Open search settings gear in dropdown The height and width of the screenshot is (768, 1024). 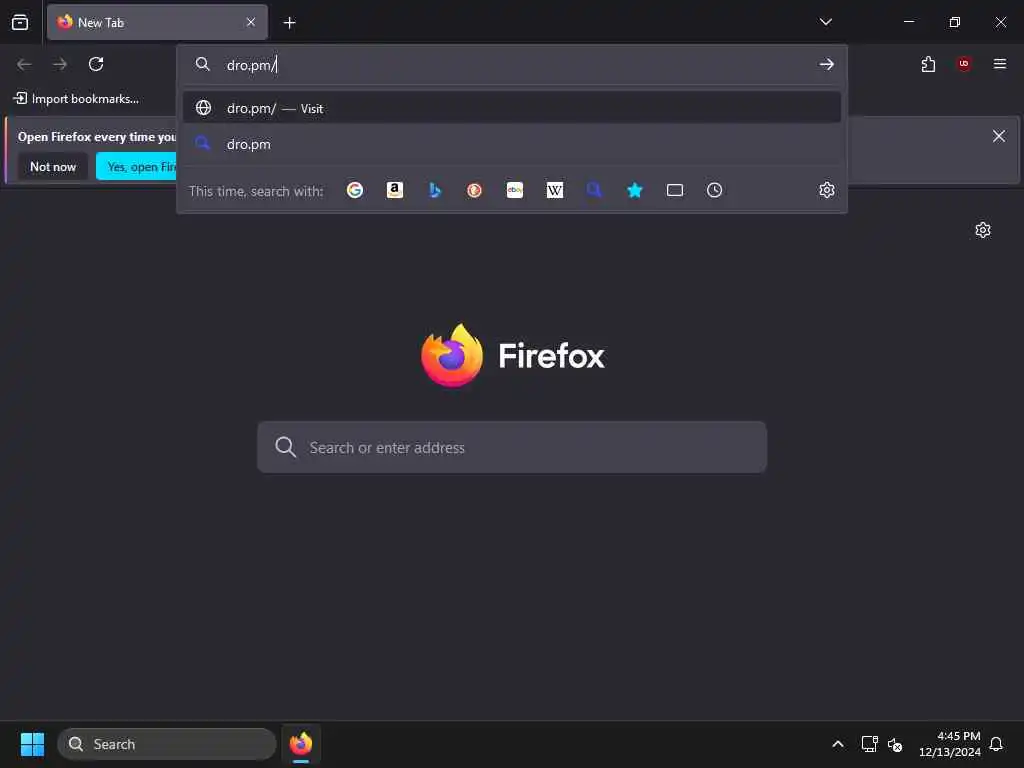[x=826, y=190]
